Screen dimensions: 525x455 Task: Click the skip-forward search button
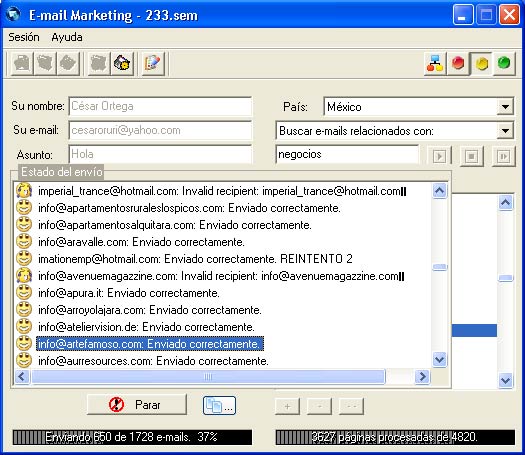(x=504, y=156)
